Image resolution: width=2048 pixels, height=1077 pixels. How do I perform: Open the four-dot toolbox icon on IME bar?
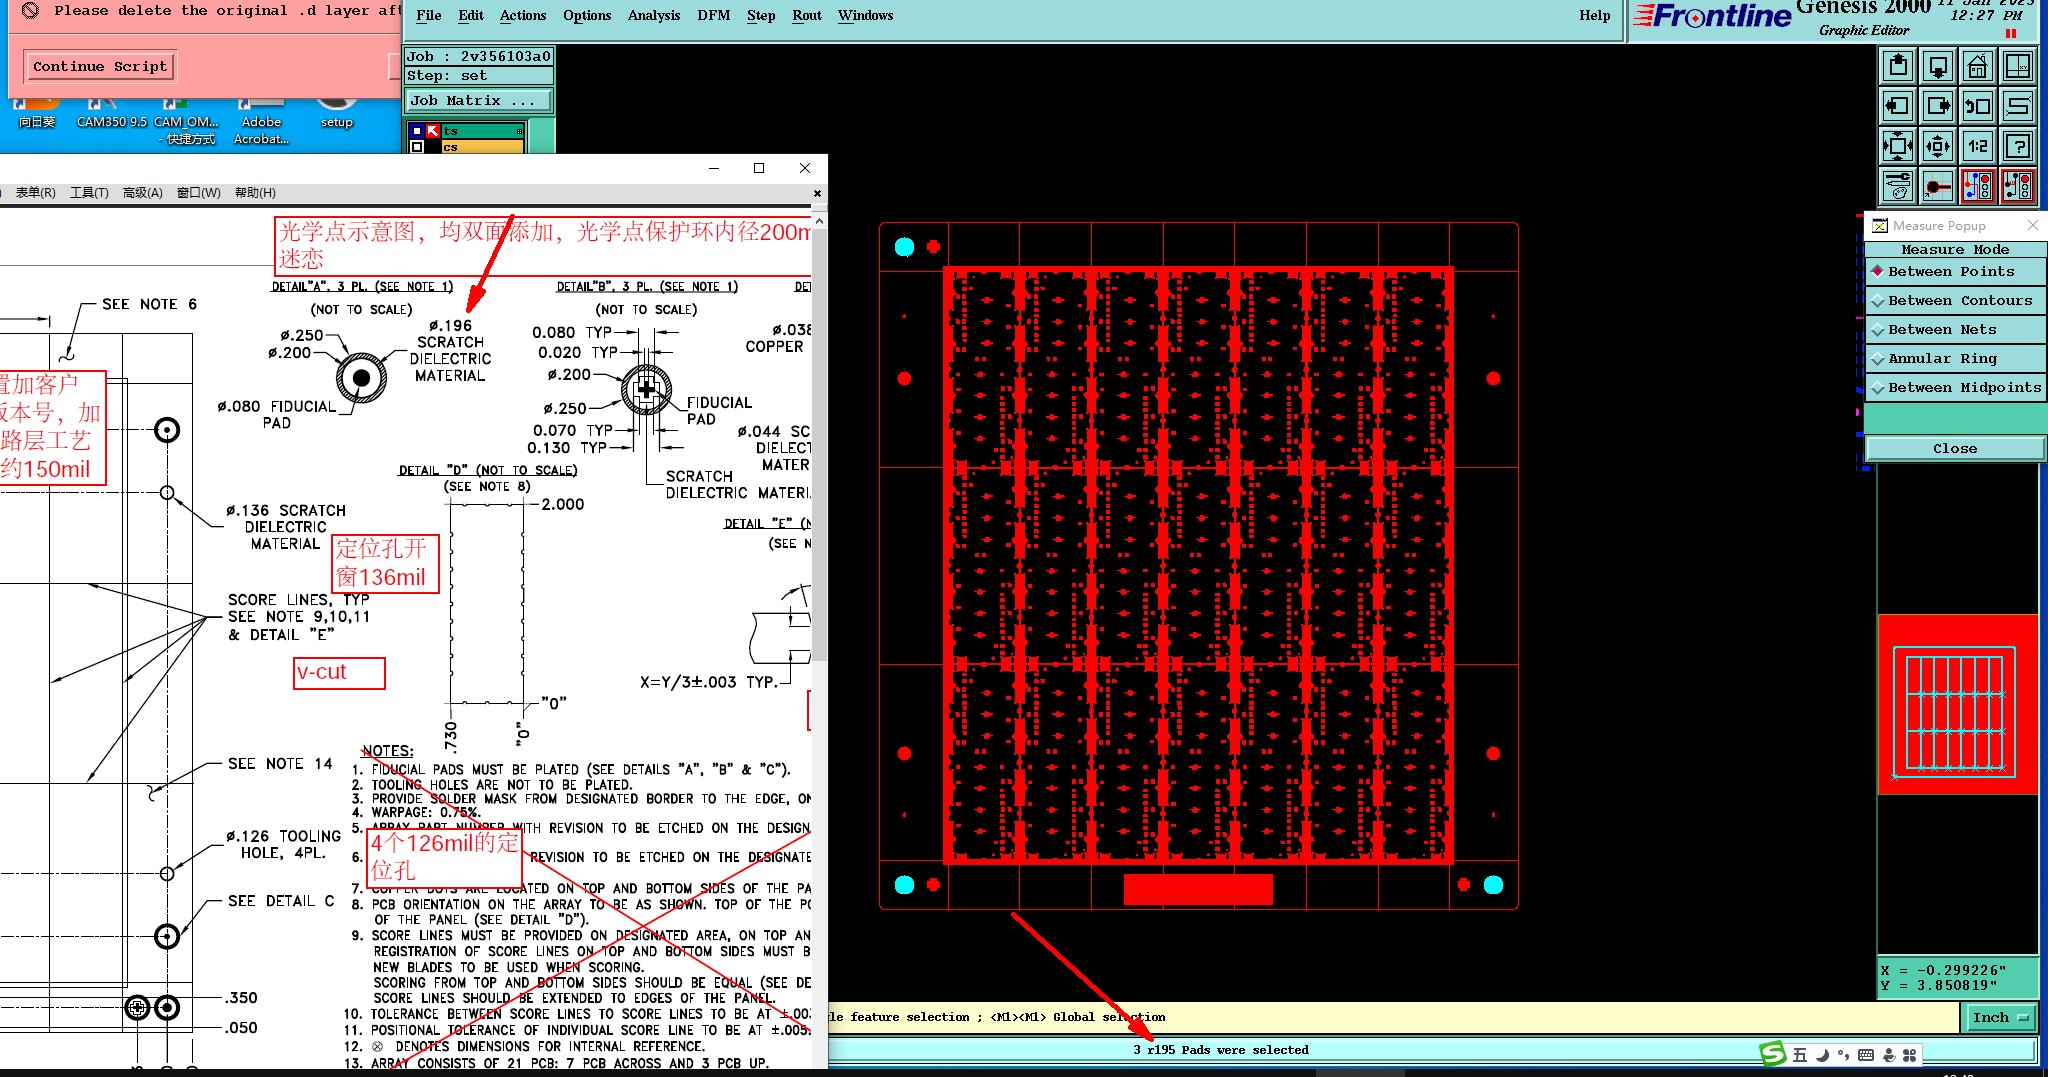click(1910, 1055)
